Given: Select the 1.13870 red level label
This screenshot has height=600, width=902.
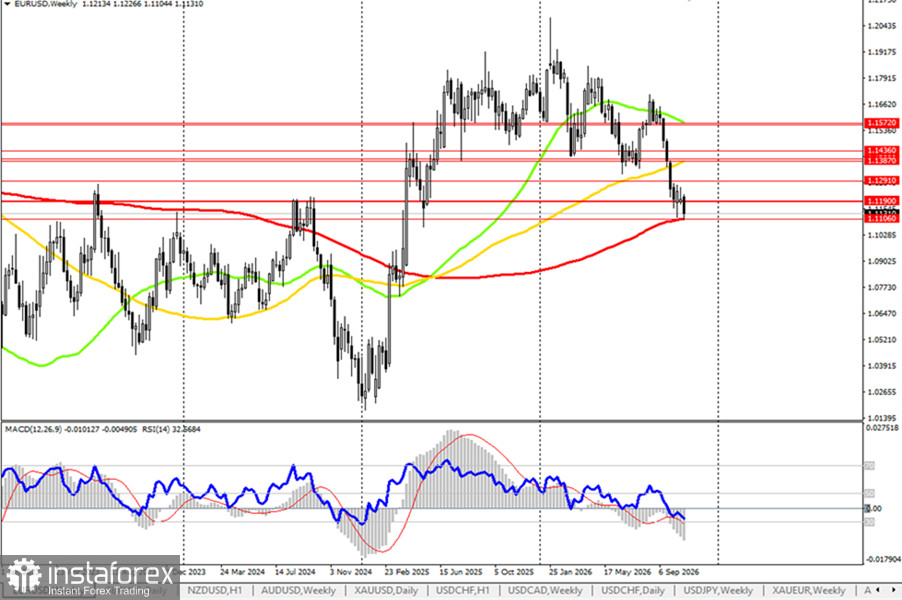Looking at the screenshot, I should click(x=881, y=160).
